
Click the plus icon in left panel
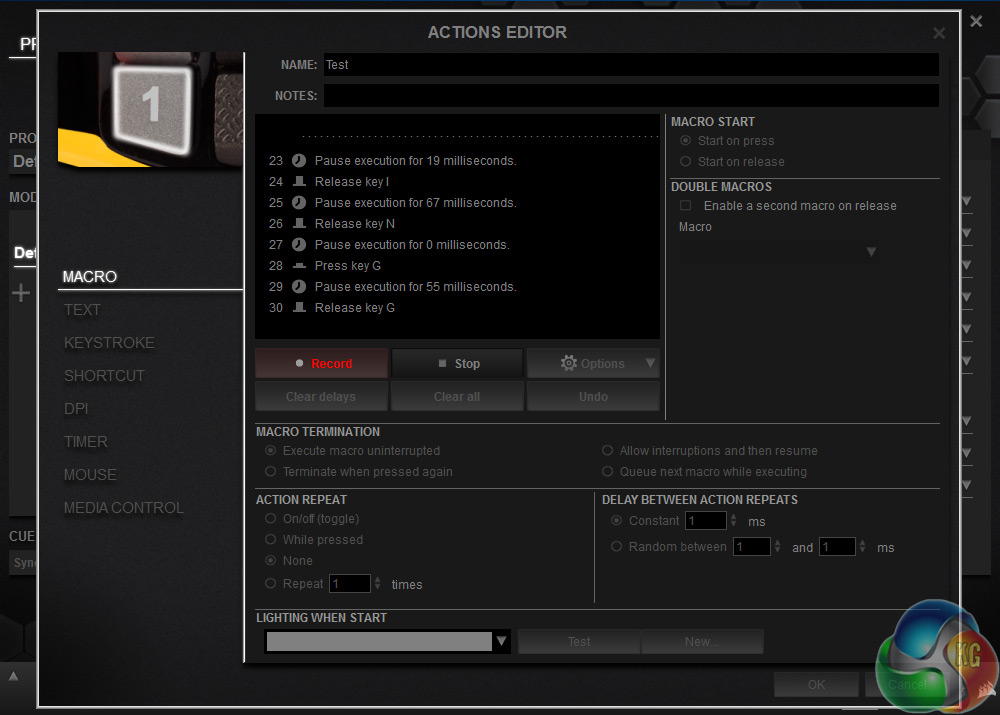pyautogui.click(x=20, y=293)
